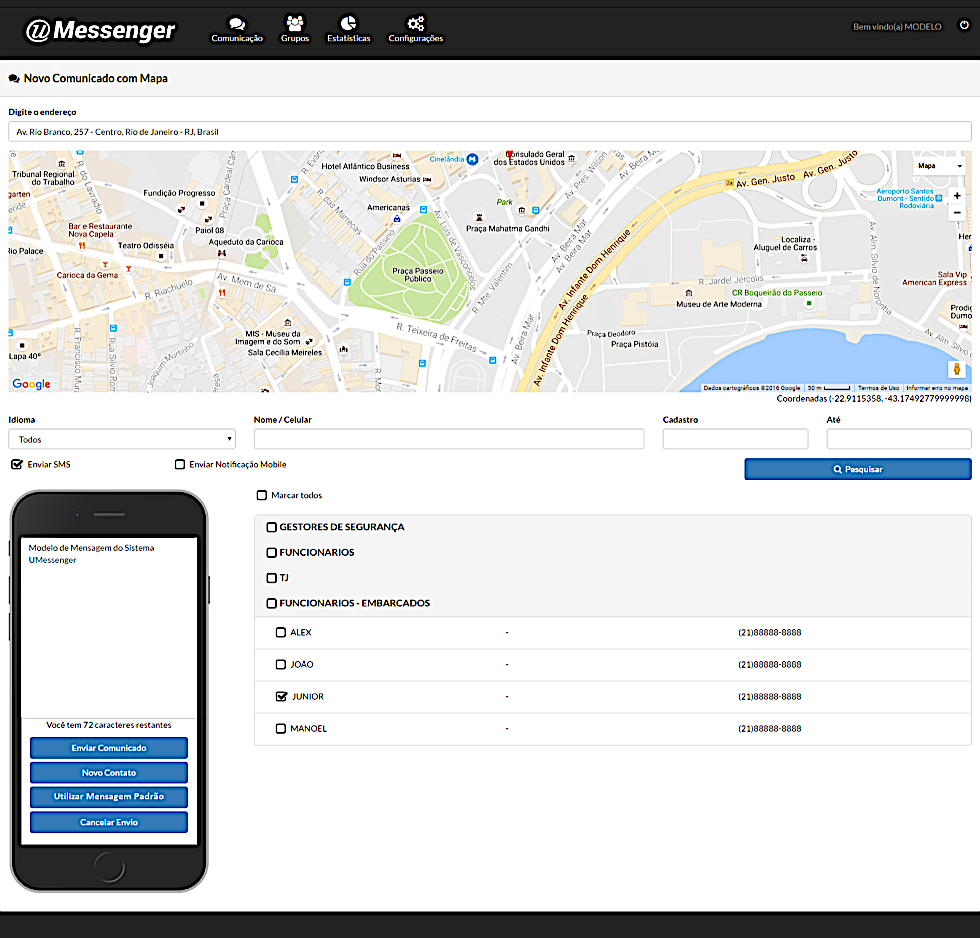
Task: Click the power logout icon
Action: pyautogui.click(x=964, y=25)
